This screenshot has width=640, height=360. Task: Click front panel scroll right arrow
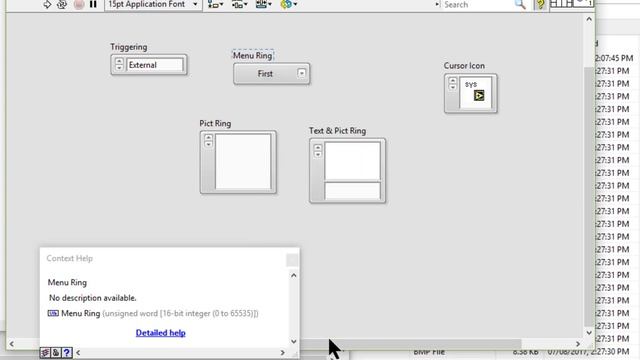578,344
